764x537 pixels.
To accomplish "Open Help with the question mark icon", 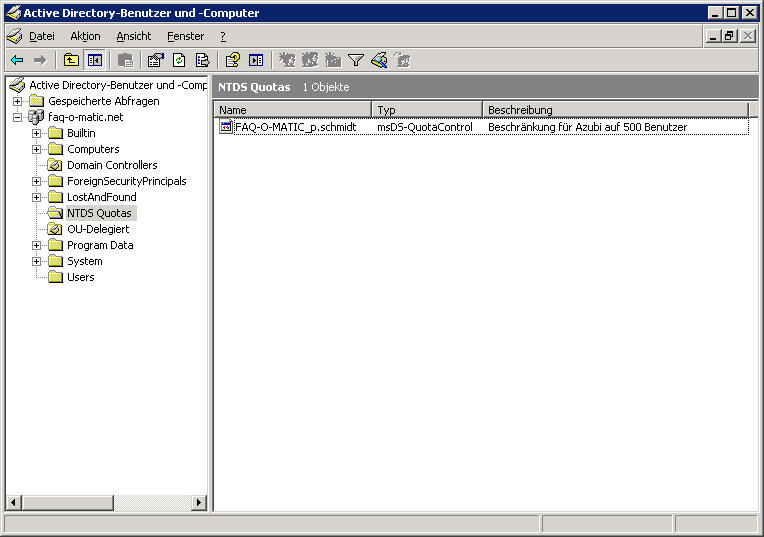I will coord(232,60).
